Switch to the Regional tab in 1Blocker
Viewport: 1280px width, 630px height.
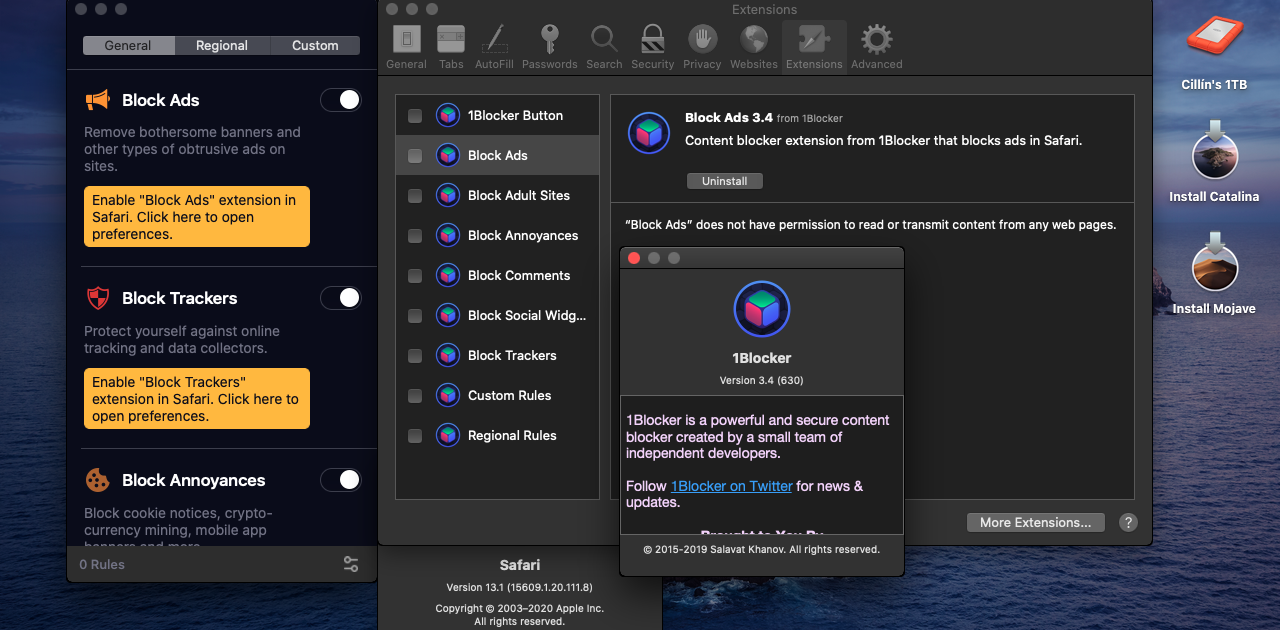(222, 45)
